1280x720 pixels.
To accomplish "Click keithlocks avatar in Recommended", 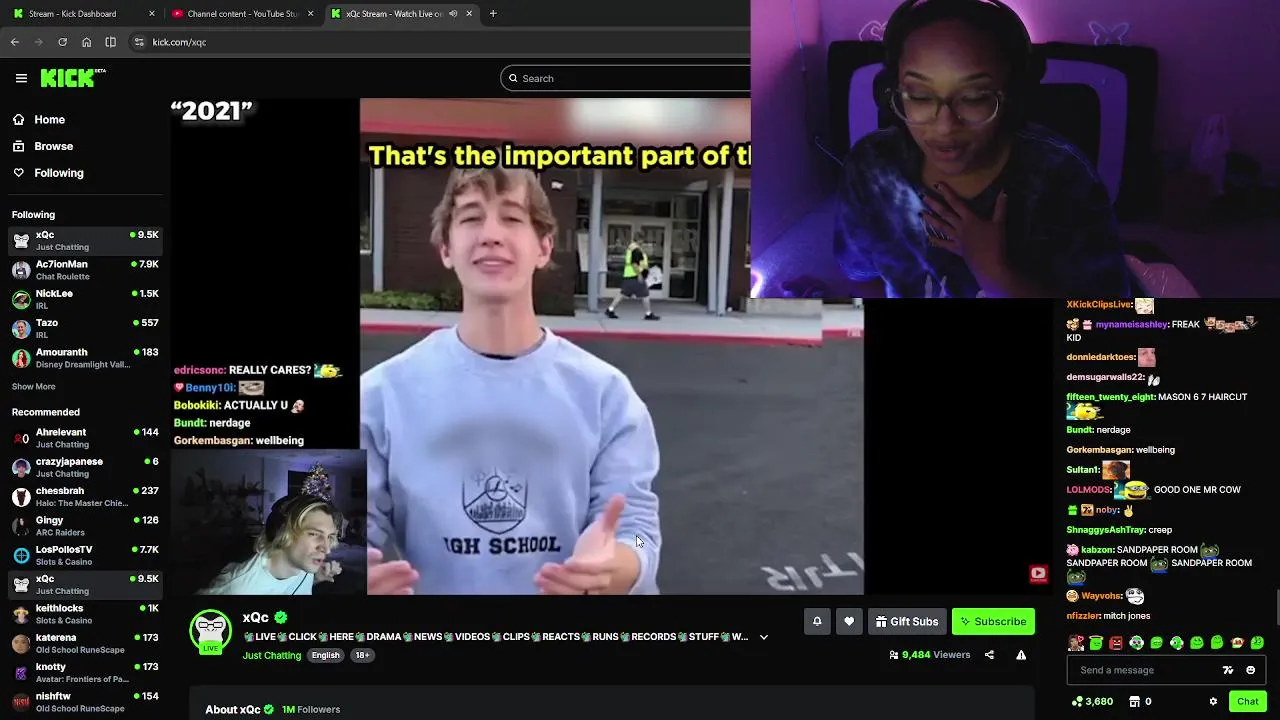I will [x=21, y=614].
